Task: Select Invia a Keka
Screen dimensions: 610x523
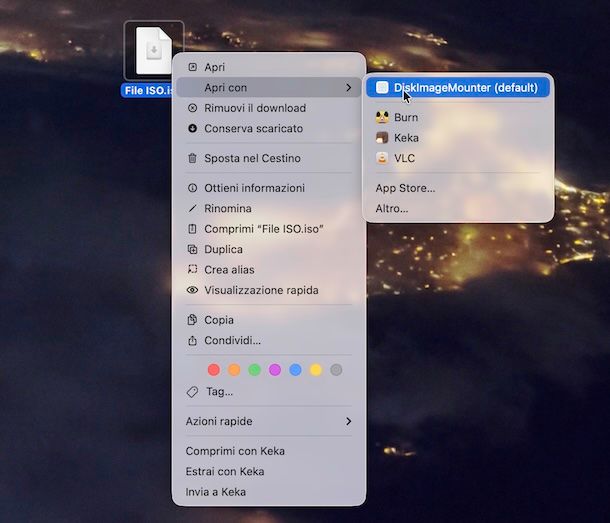Action: (x=269, y=492)
